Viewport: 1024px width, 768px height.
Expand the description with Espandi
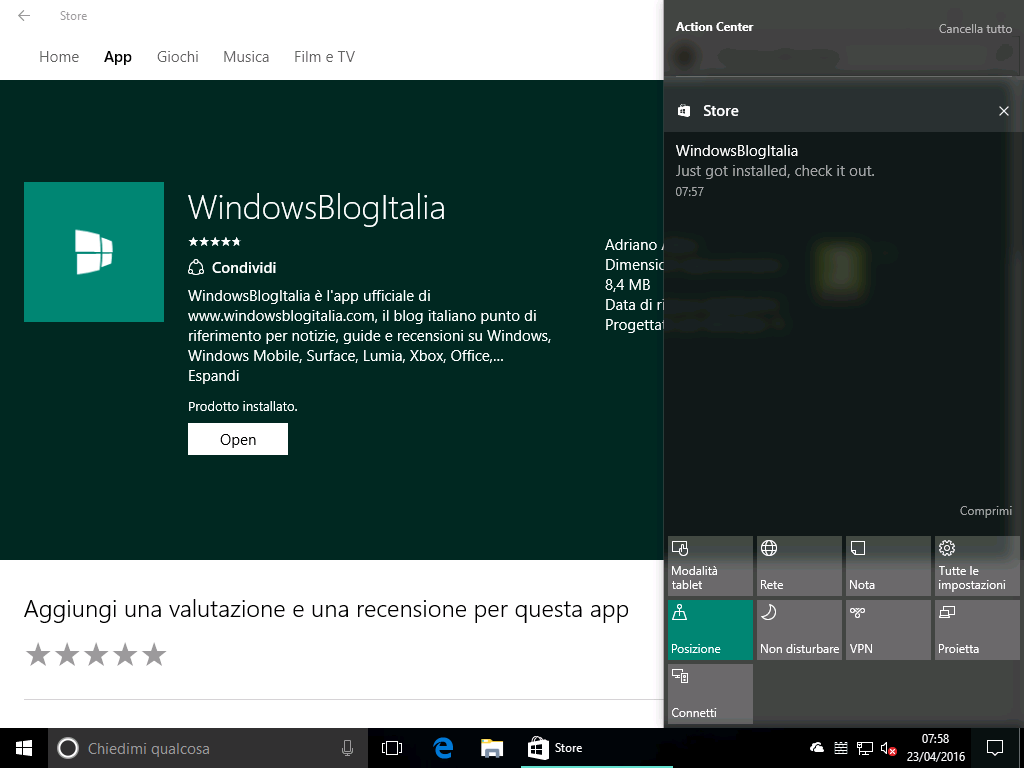[214, 376]
